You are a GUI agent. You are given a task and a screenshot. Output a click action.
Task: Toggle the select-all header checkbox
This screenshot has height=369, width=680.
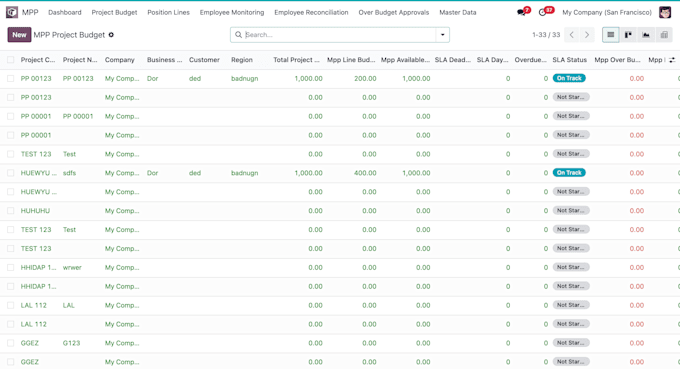pyautogui.click(x=10, y=60)
